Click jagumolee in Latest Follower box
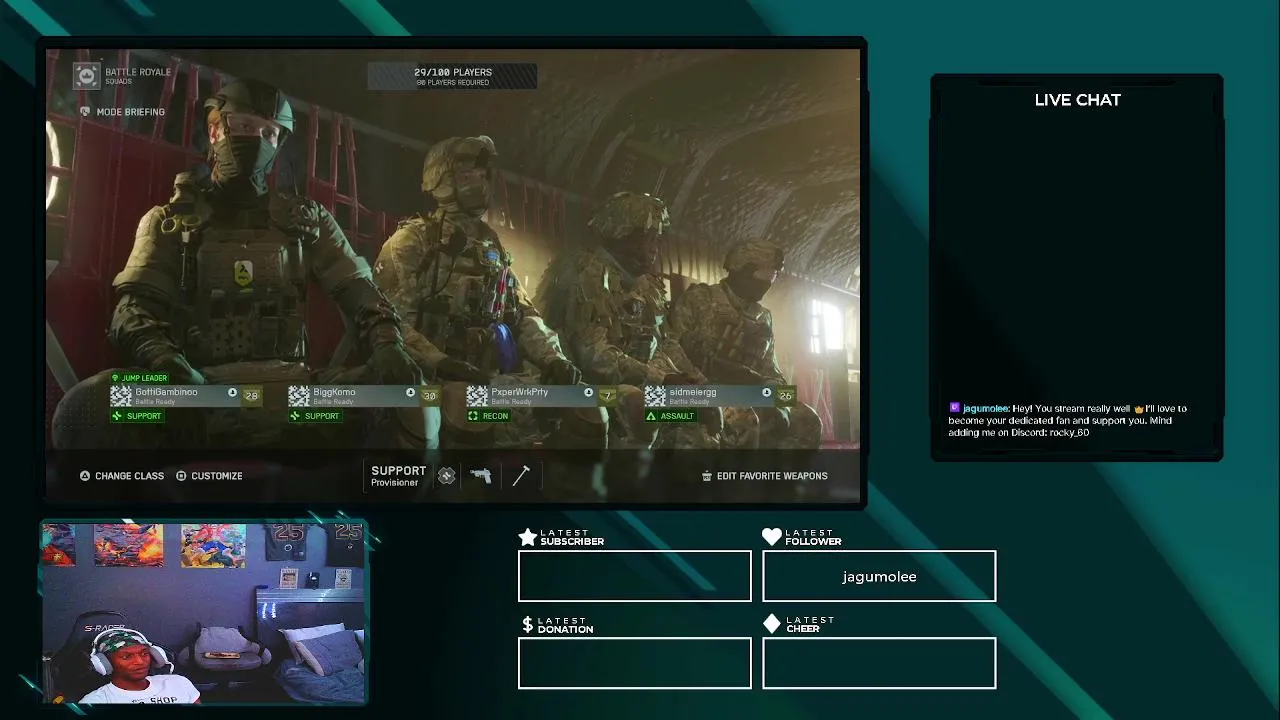Viewport: 1280px width, 720px height. click(x=879, y=577)
